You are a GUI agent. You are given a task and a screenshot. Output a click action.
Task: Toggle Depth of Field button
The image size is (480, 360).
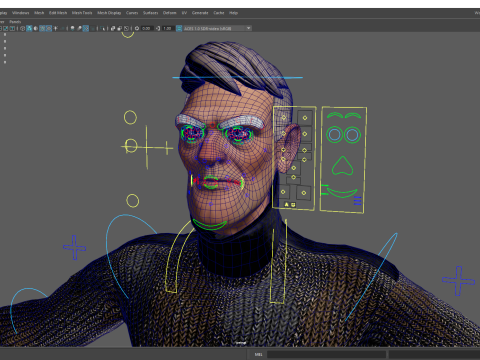tap(92, 28)
